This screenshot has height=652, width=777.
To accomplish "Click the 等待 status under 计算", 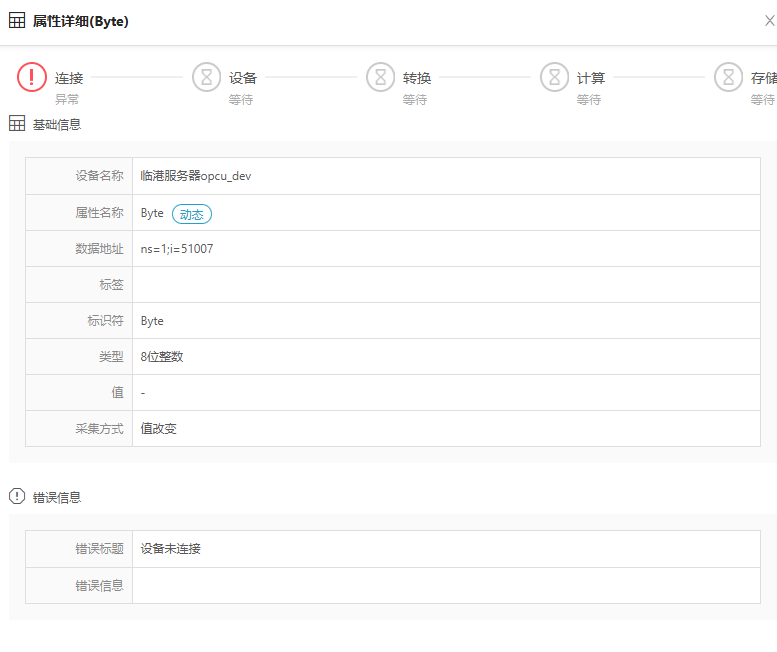I will tap(589, 100).
